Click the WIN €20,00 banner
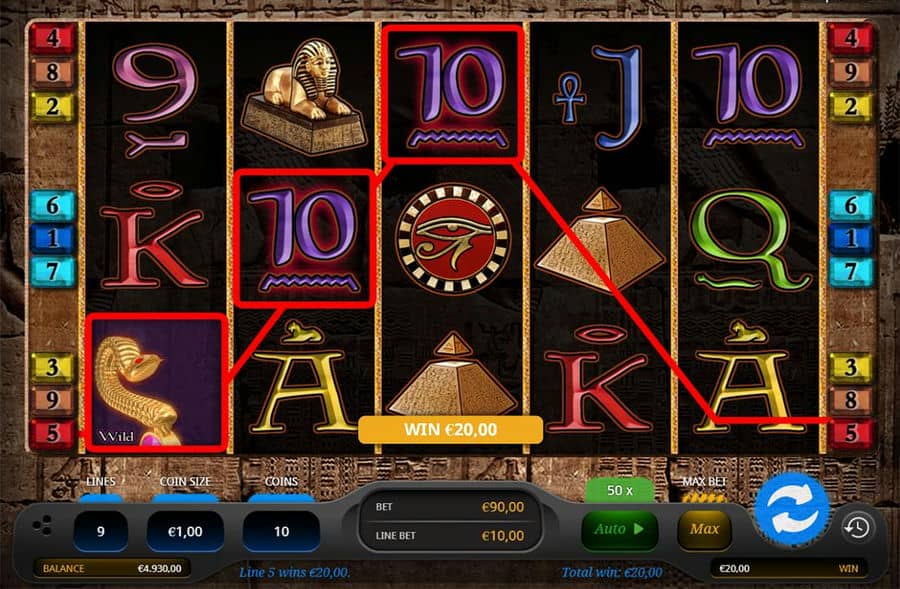This screenshot has height=589, width=900. 451,429
